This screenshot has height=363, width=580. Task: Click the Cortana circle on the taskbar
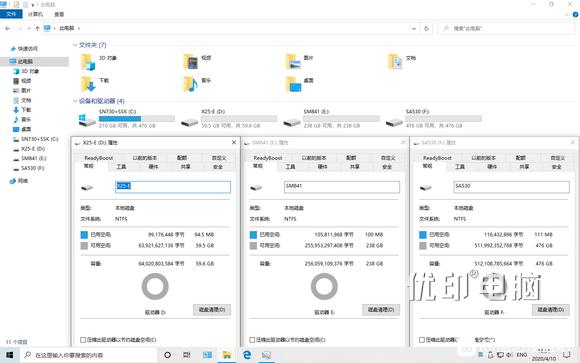coord(167,355)
